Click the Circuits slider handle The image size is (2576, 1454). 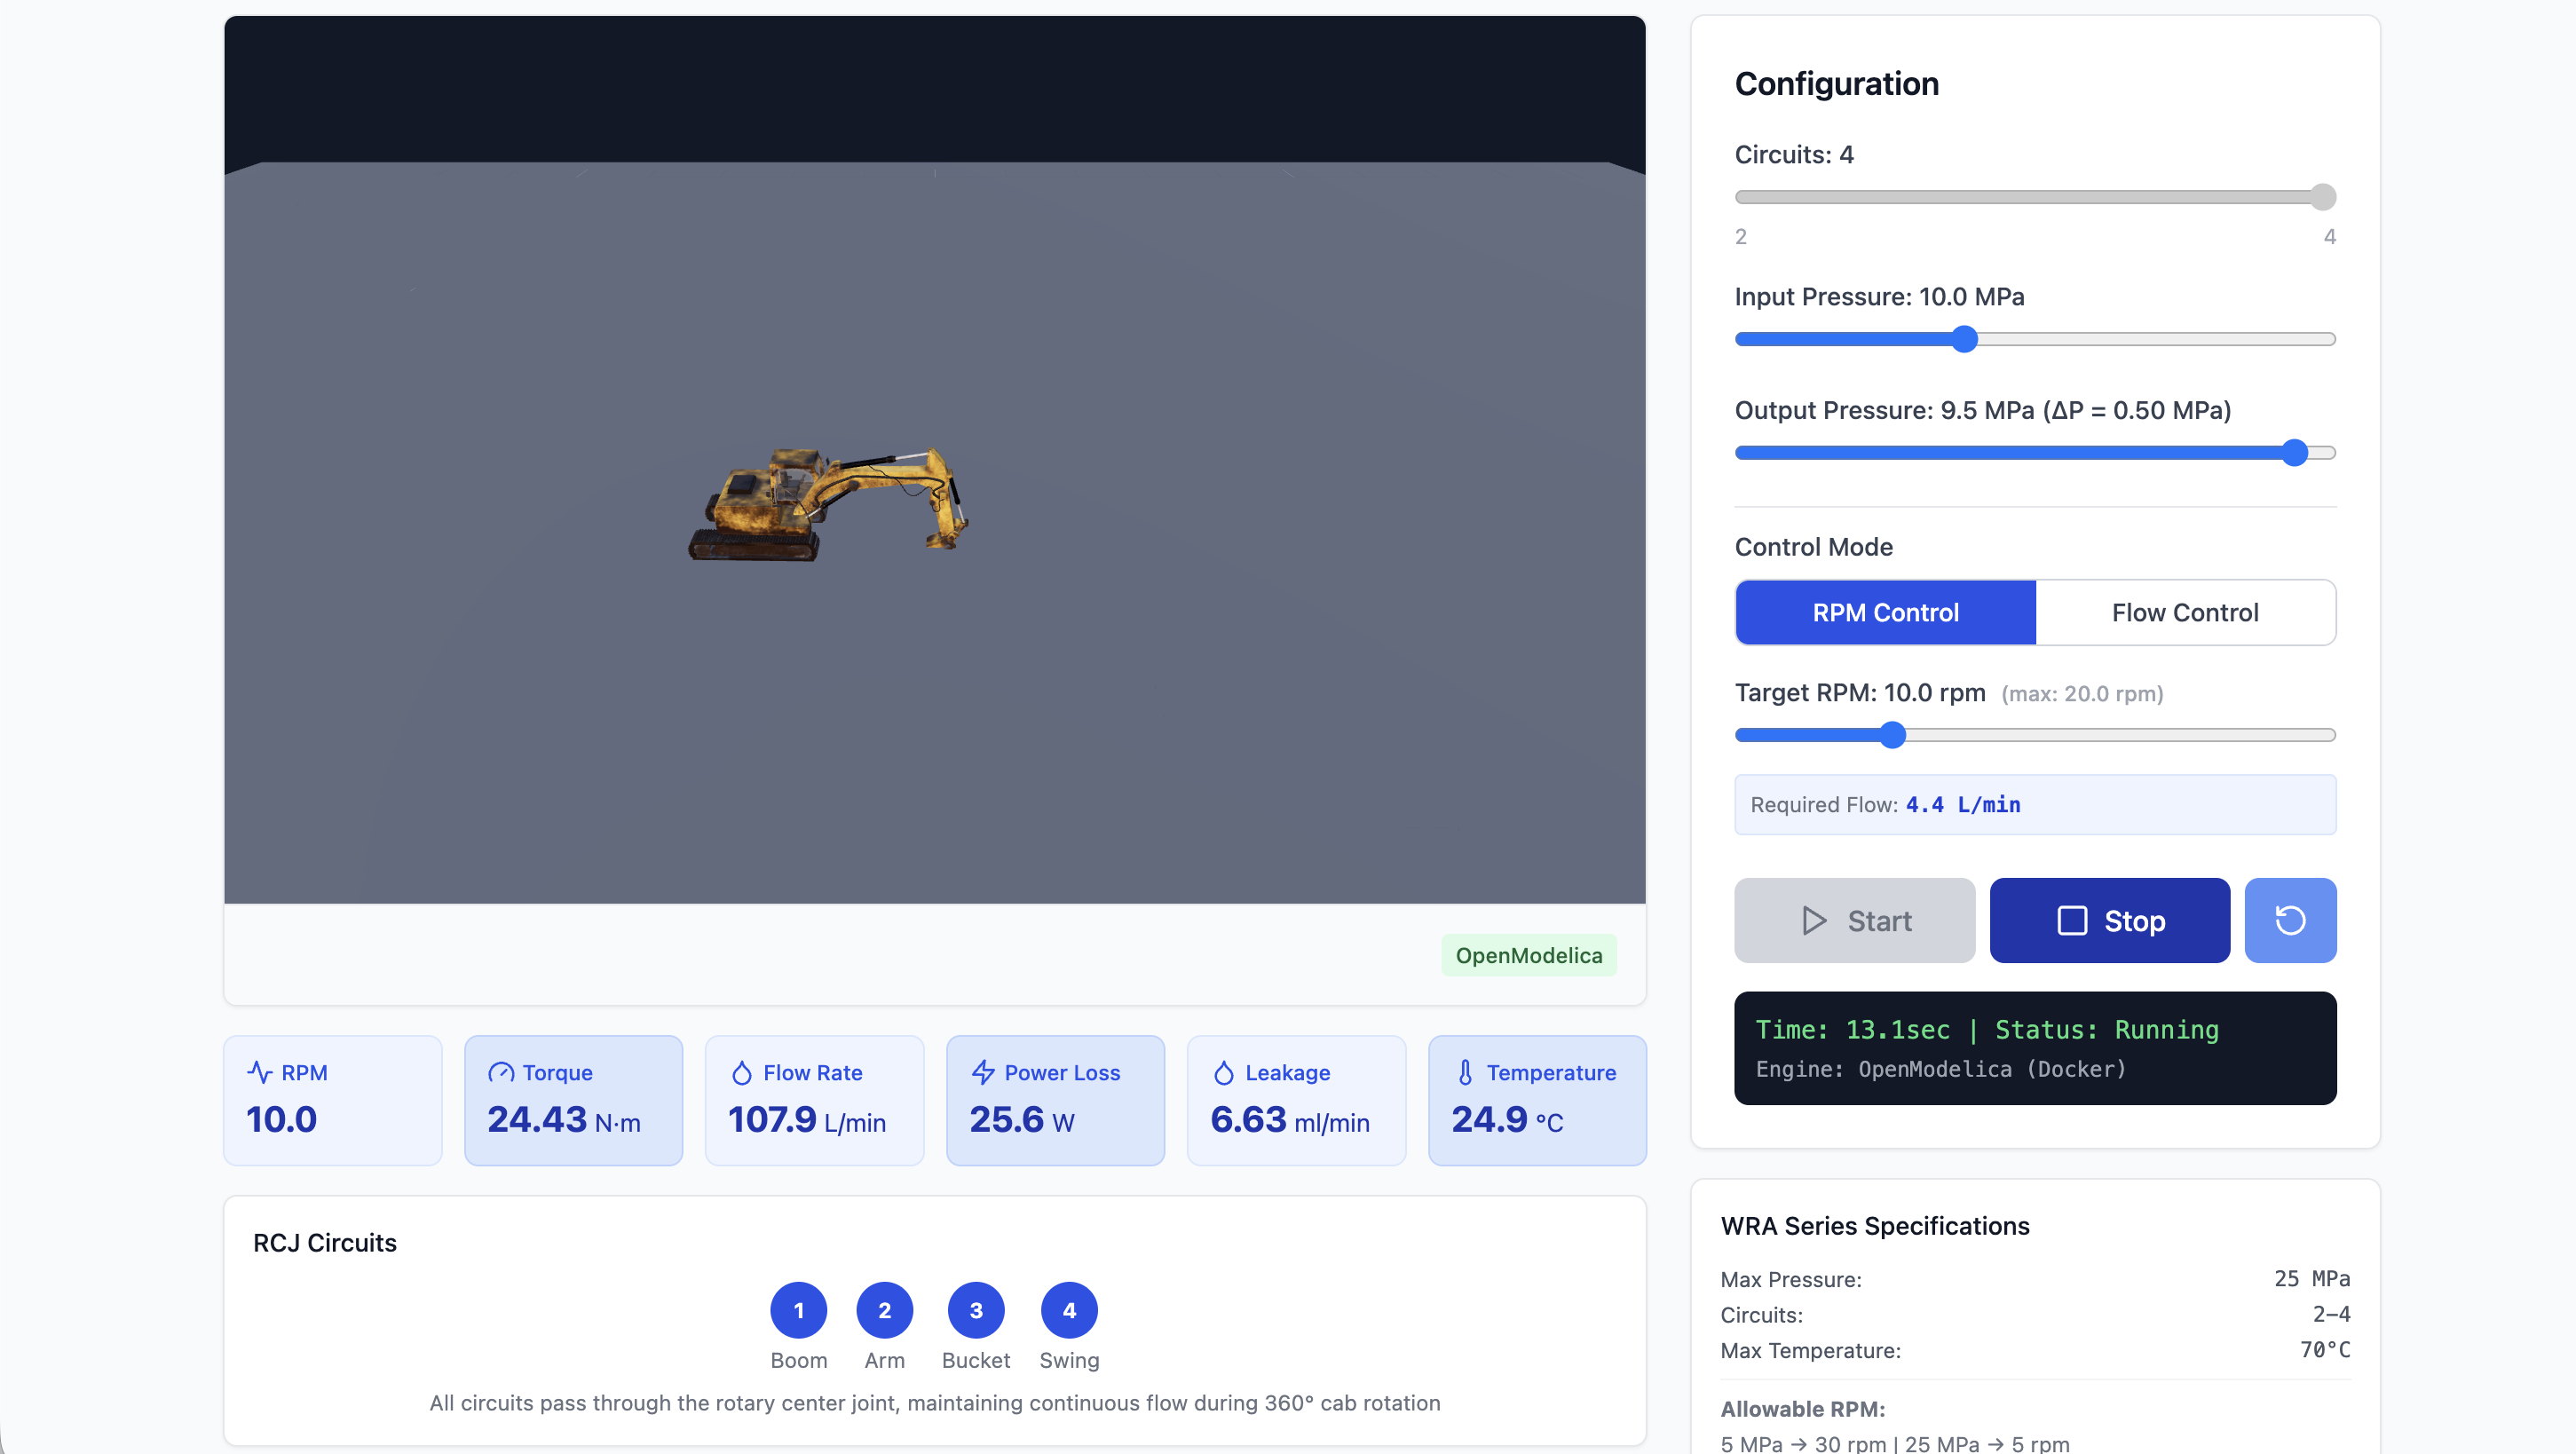(x=2321, y=197)
